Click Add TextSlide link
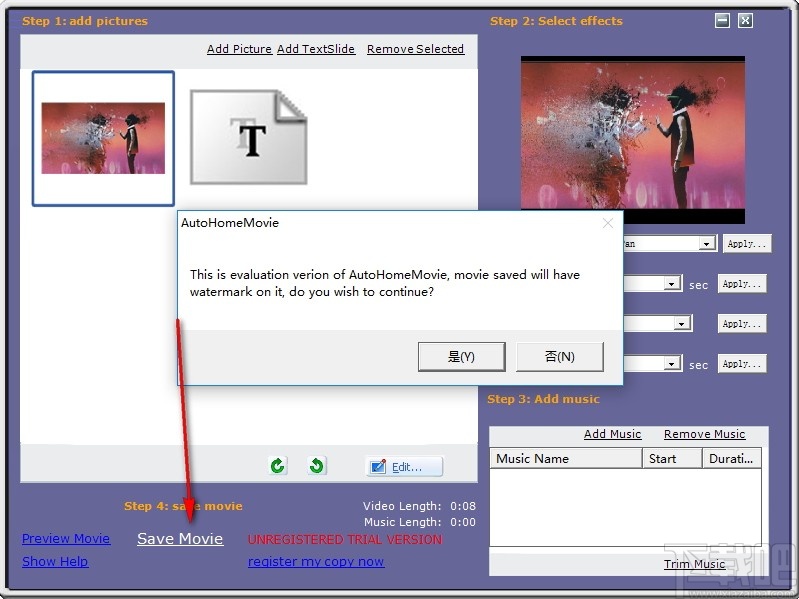 (x=316, y=49)
